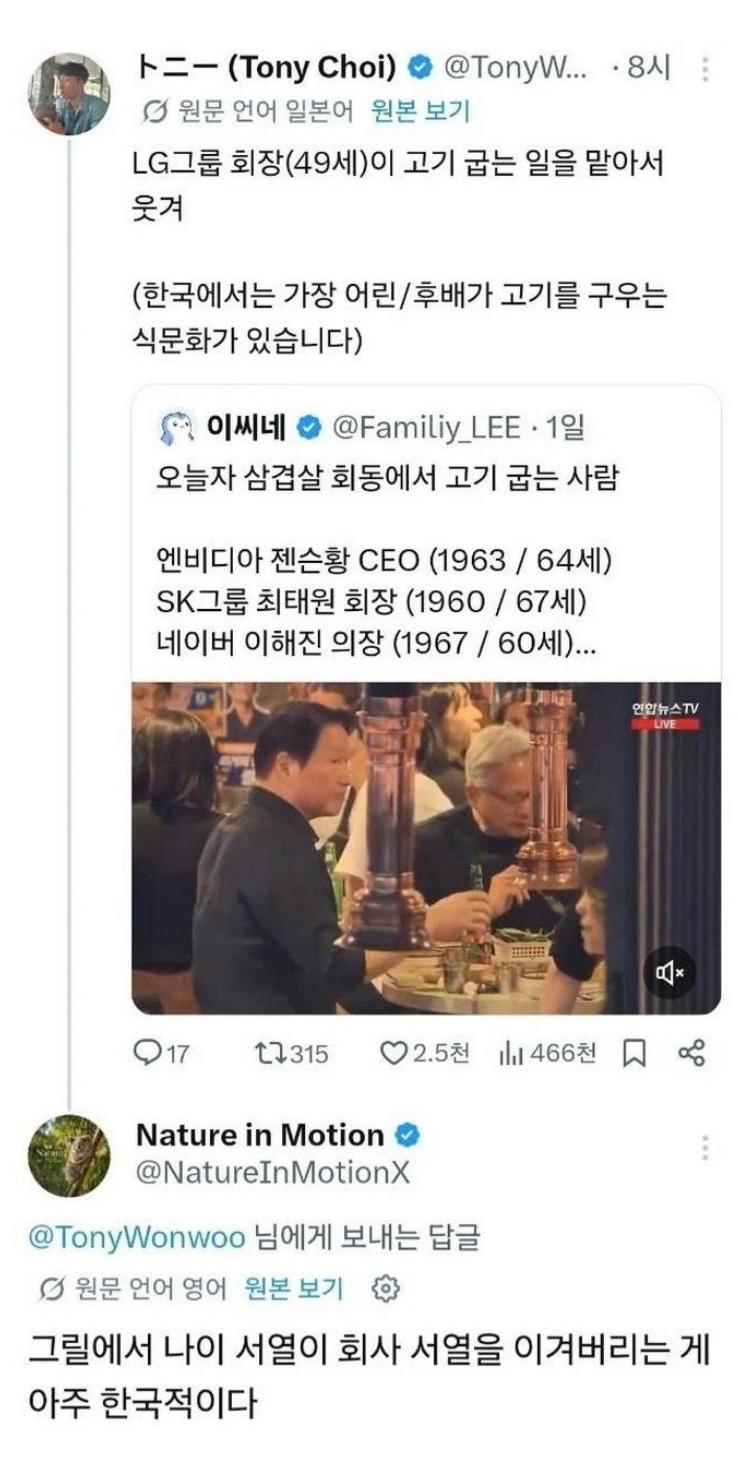This screenshot has height=1476, width=738.
Task: Open Tony Choi's profile picture
Action: 69,94
